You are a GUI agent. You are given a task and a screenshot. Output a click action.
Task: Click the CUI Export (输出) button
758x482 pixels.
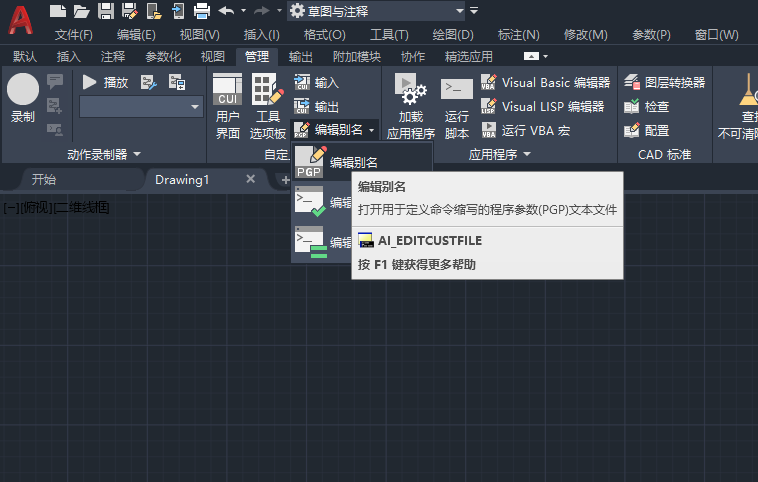click(316, 106)
